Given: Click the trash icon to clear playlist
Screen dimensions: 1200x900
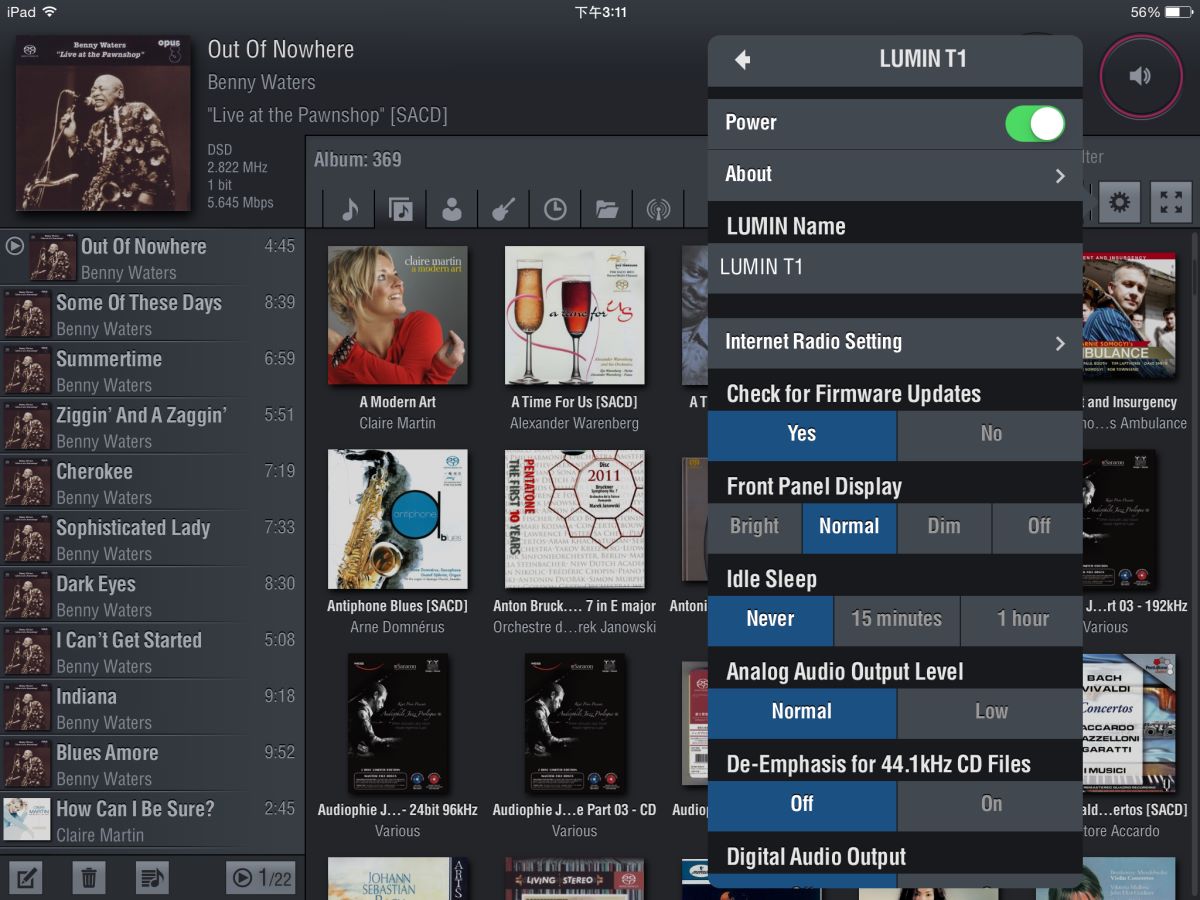Looking at the screenshot, I should point(89,878).
